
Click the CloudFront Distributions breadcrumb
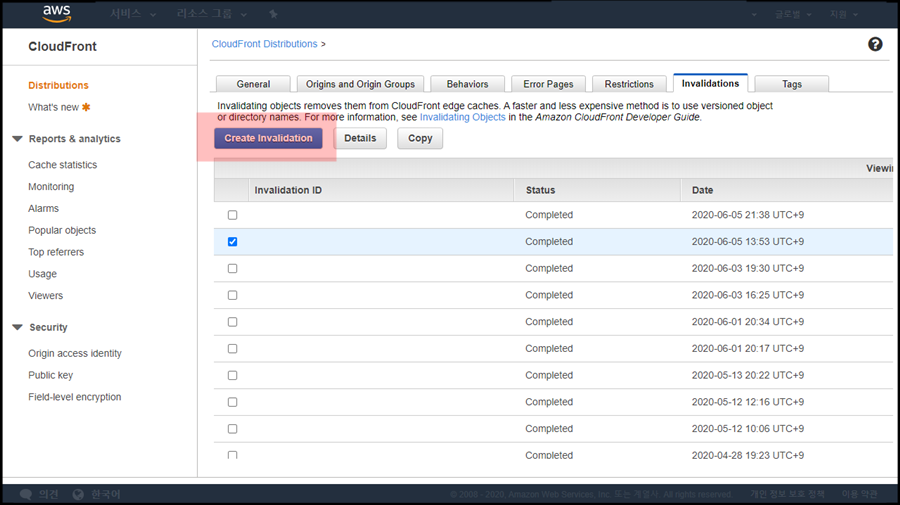point(264,44)
